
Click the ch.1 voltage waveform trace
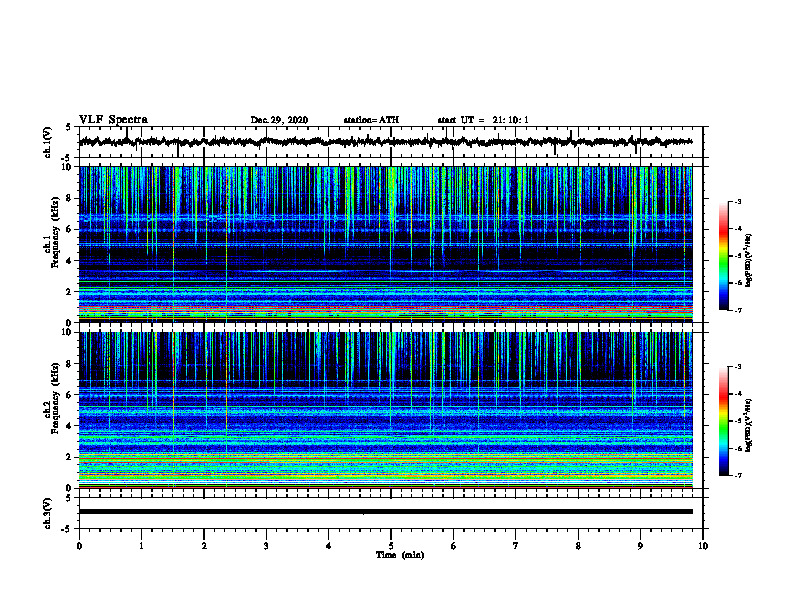coord(385,142)
